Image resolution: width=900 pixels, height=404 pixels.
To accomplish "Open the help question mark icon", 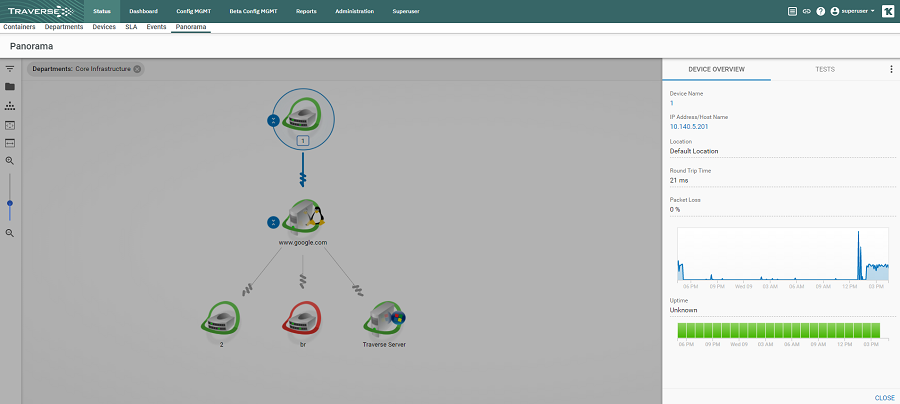I will [821, 11].
